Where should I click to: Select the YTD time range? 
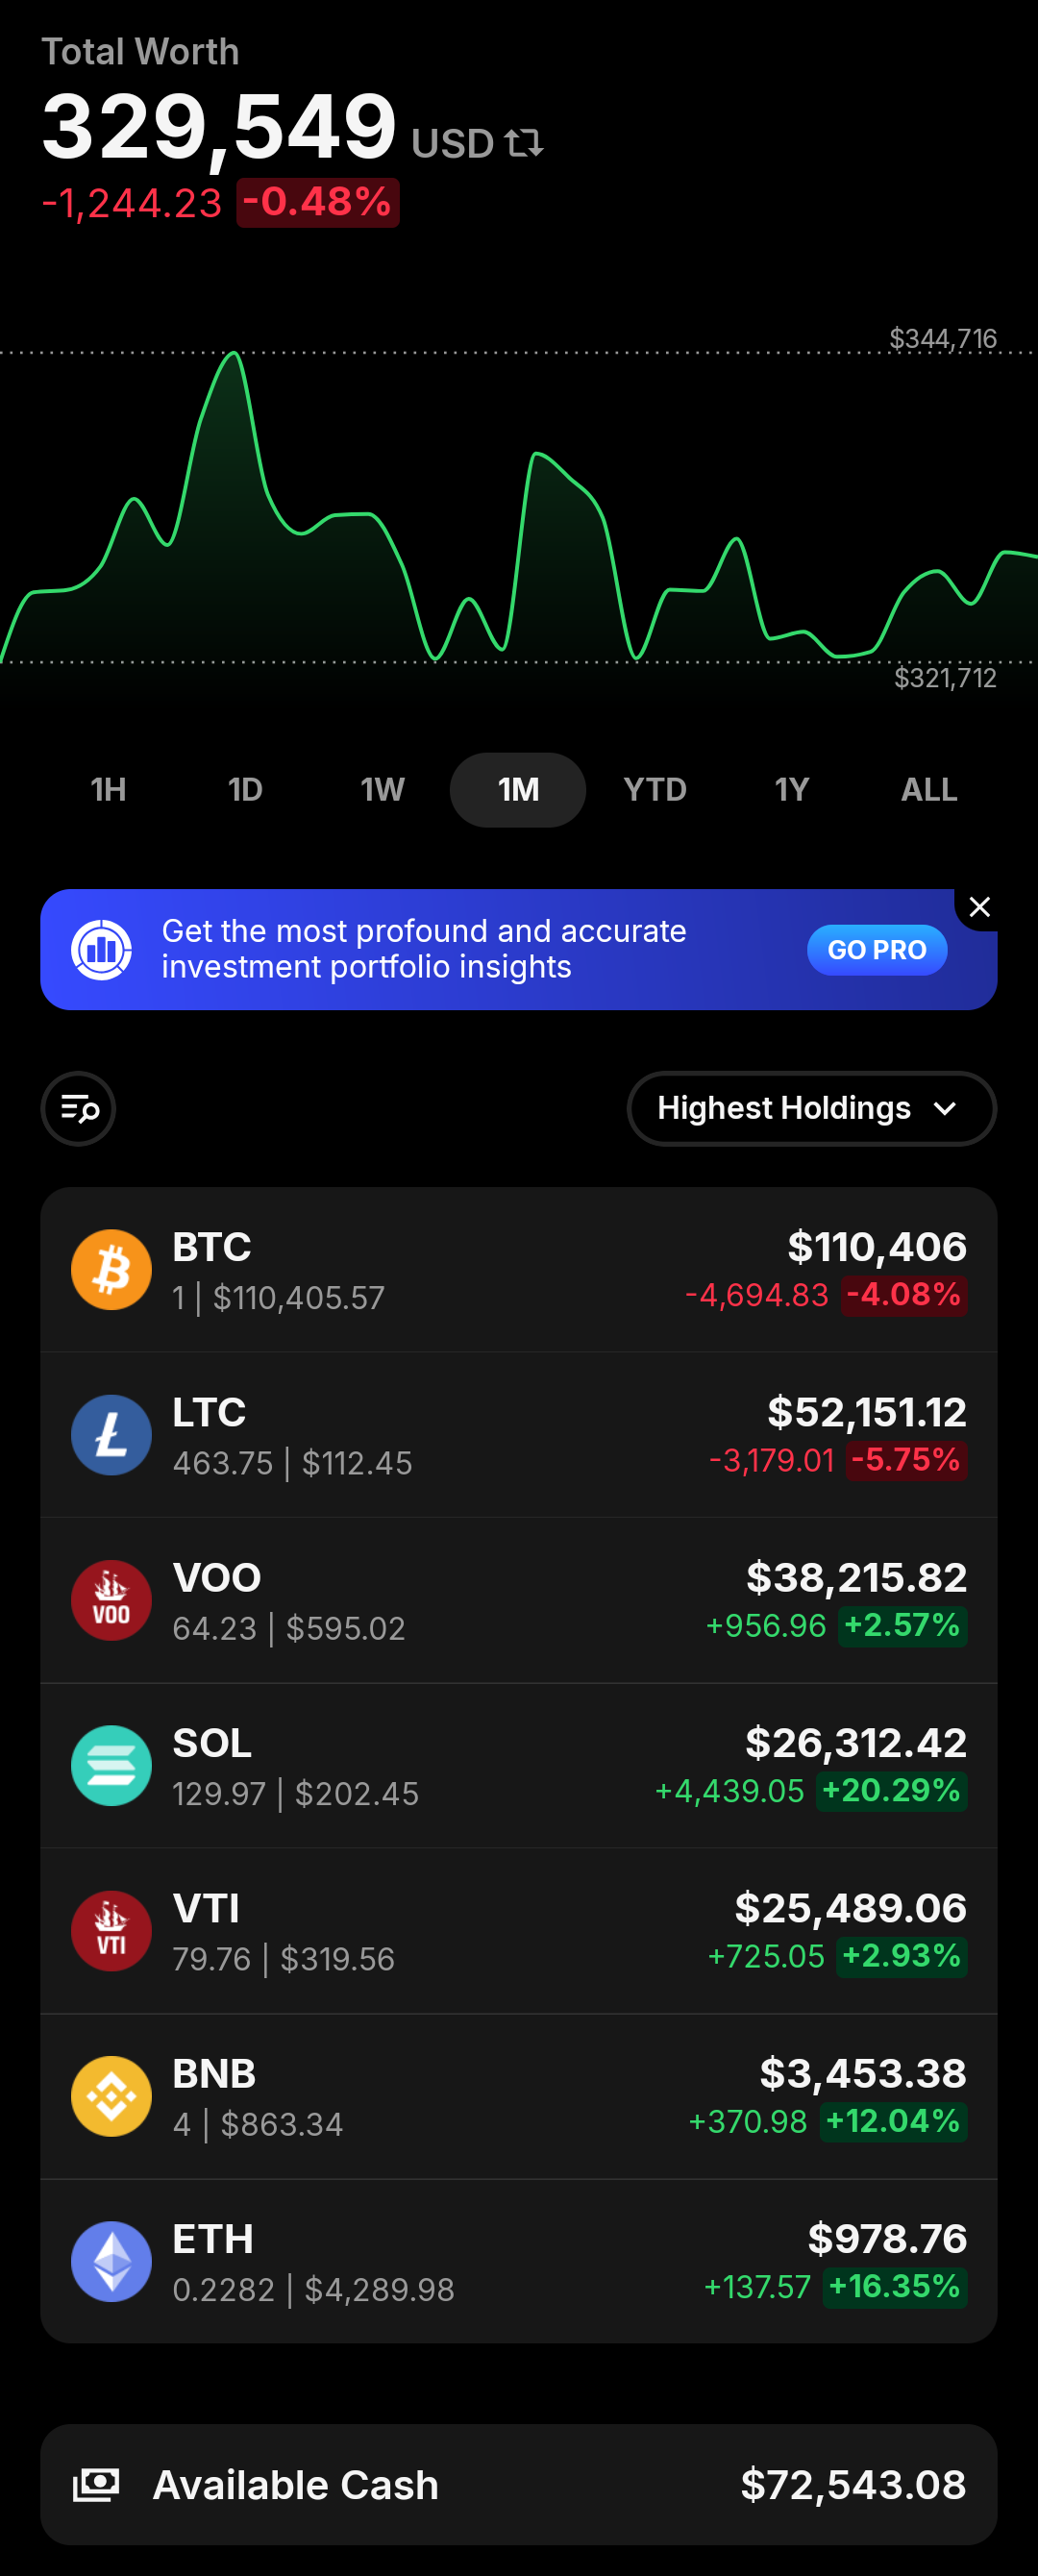tap(655, 789)
